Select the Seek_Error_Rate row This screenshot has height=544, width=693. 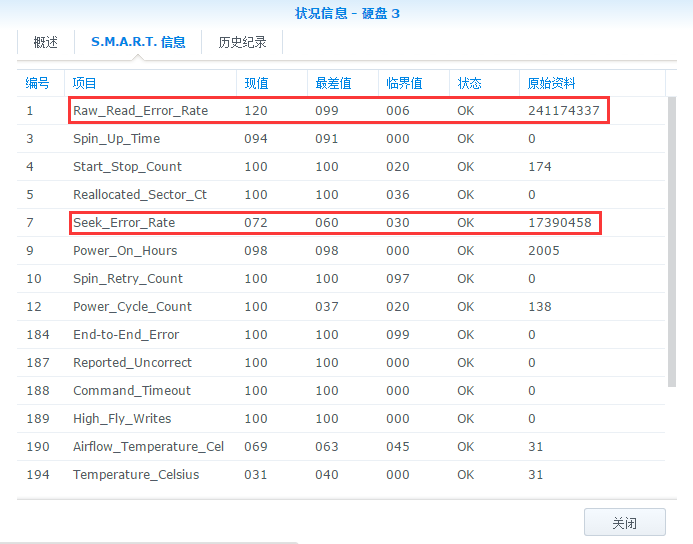click(x=341, y=223)
